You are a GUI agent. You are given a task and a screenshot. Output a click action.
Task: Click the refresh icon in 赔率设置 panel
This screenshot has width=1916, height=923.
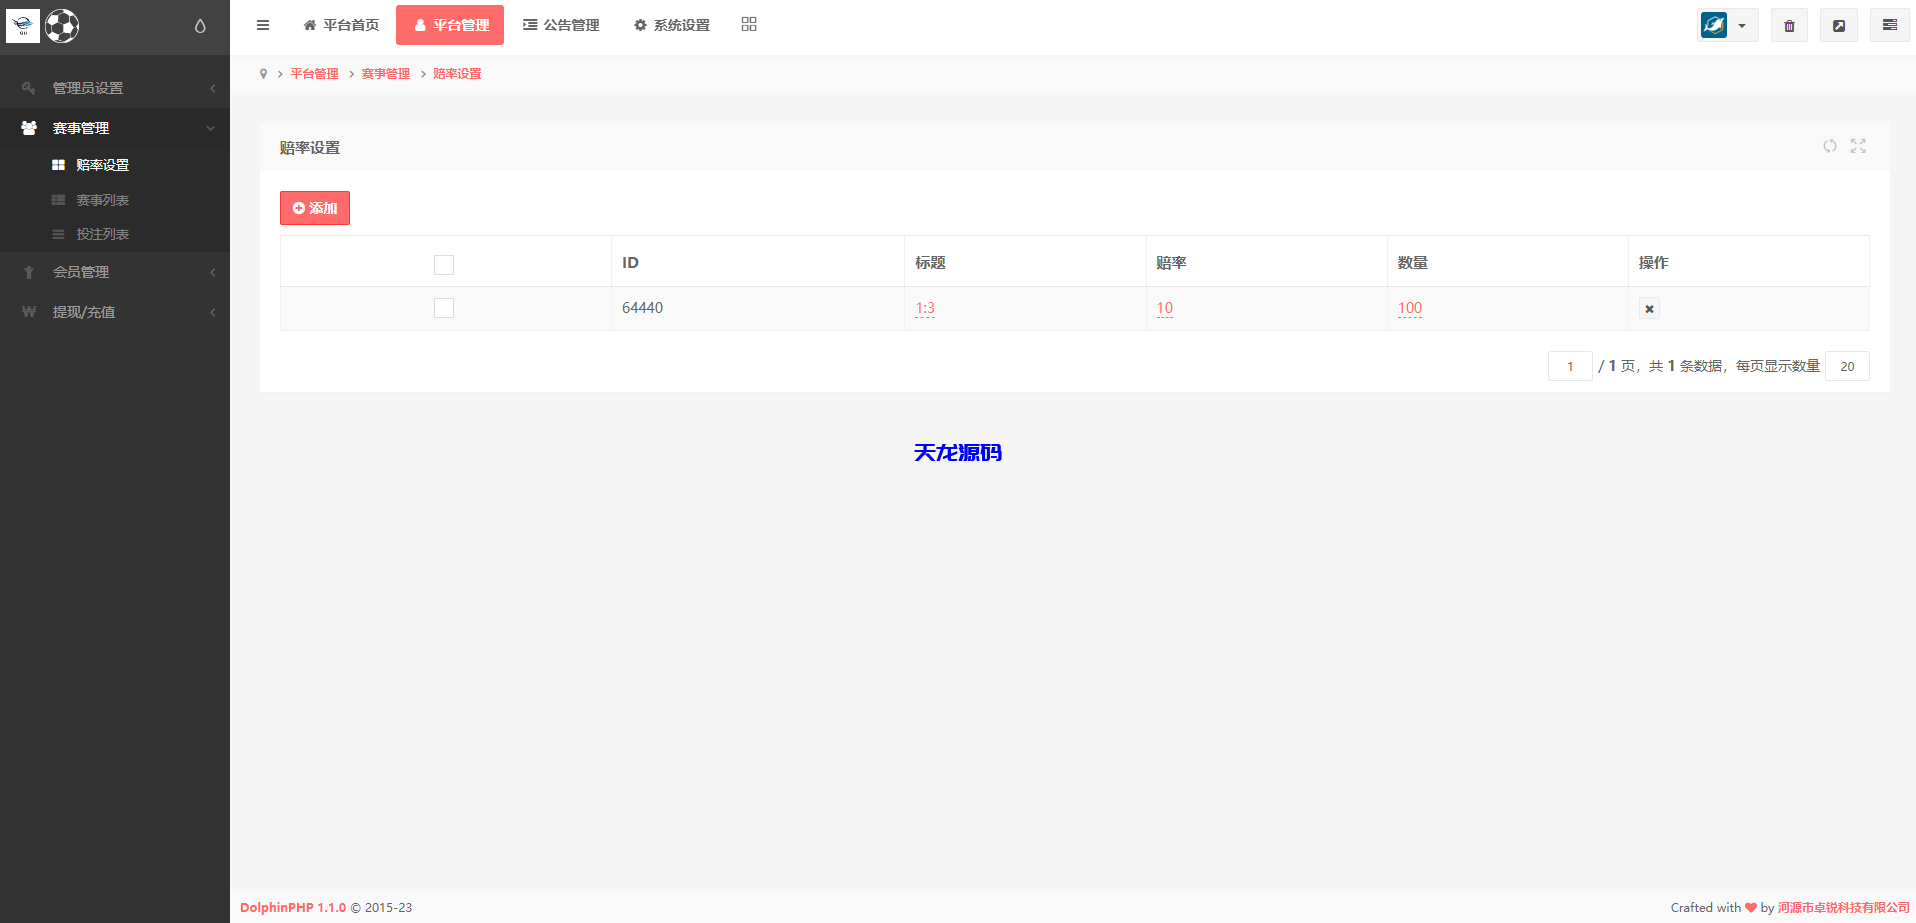click(x=1829, y=146)
